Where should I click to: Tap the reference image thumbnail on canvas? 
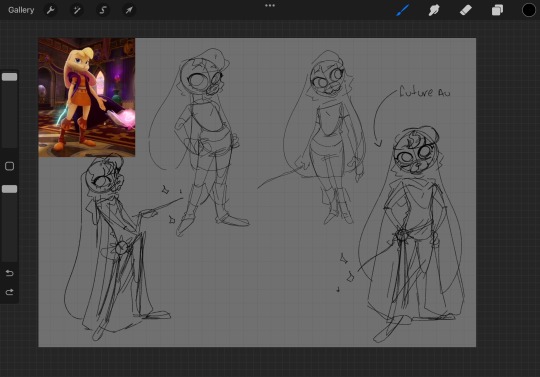click(86, 97)
